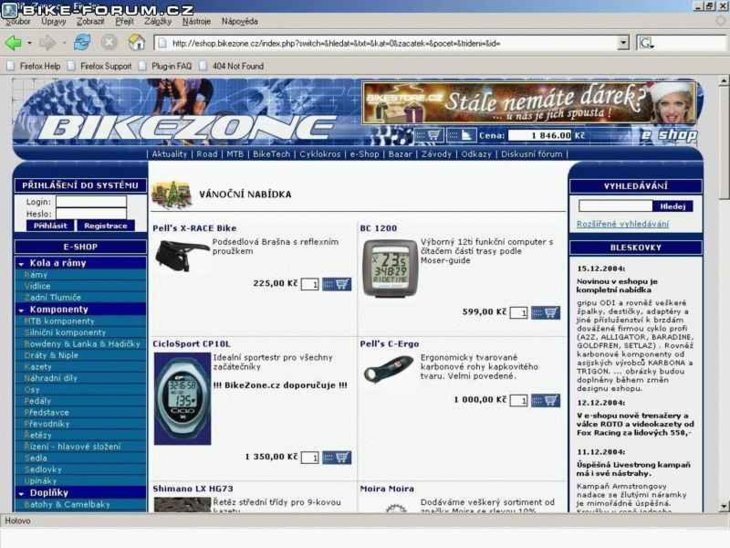Click the header icon next to Cena
The width and height of the screenshot is (730, 548).
(x=461, y=135)
